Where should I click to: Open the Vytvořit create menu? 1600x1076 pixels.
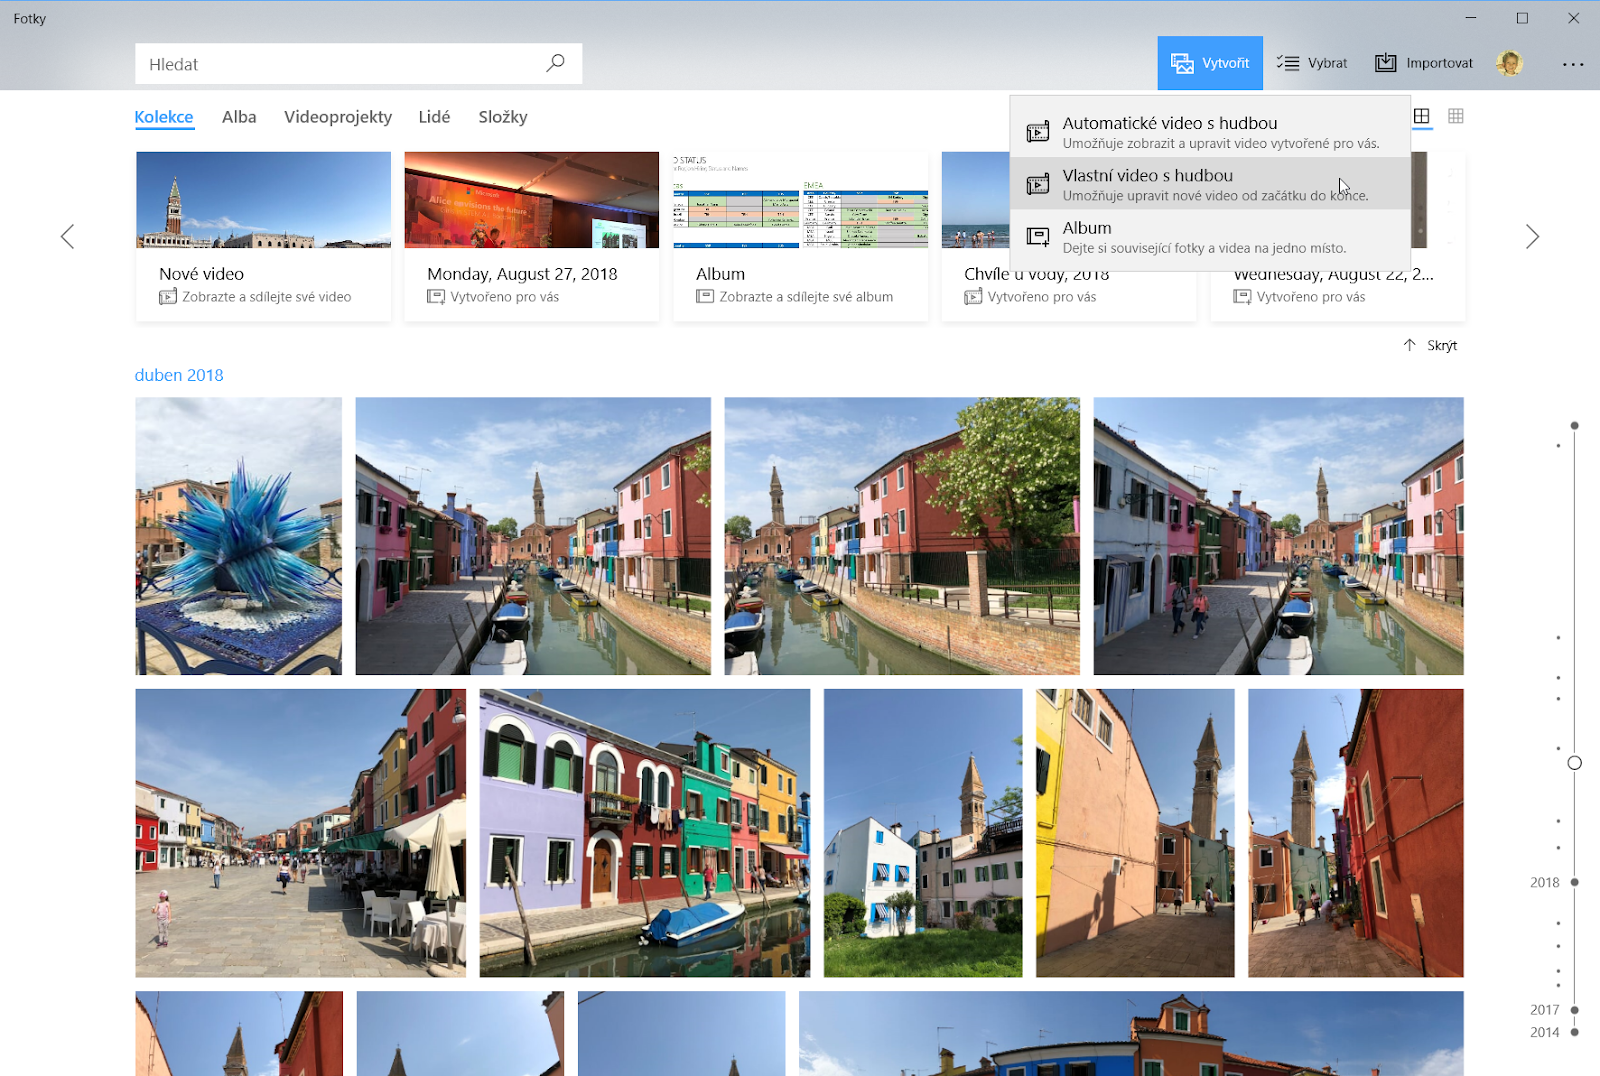[1210, 63]
